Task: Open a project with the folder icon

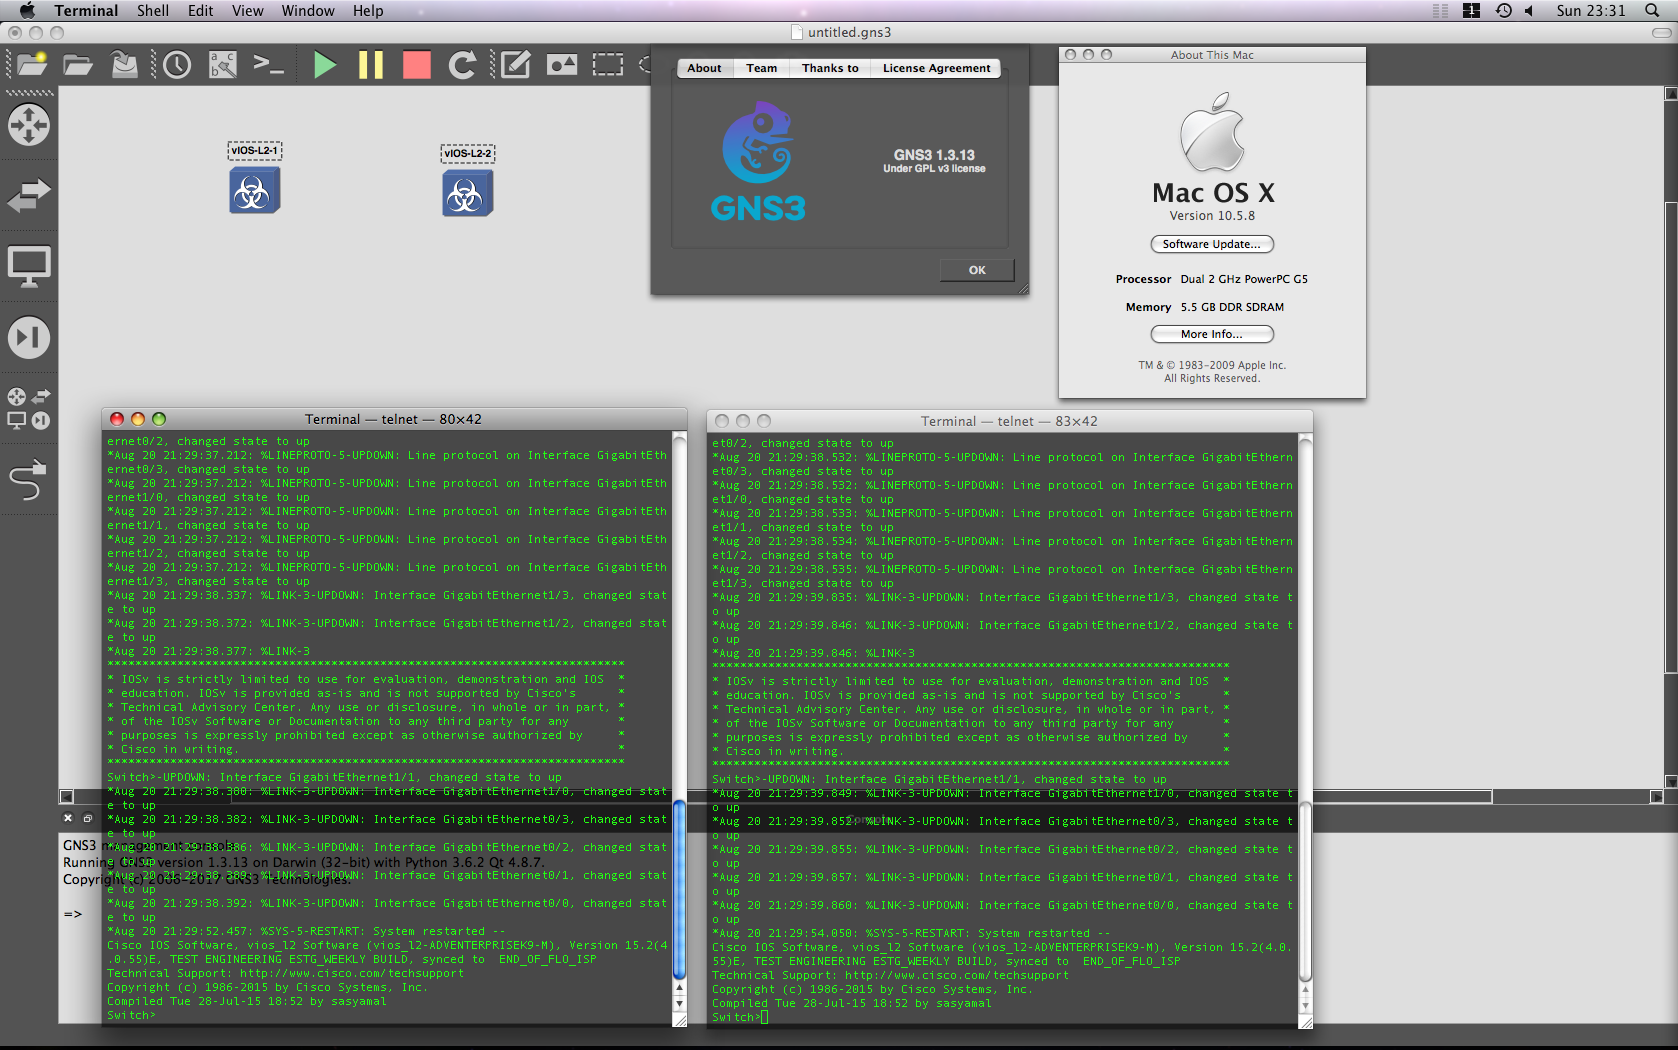Action: (78, 65)
